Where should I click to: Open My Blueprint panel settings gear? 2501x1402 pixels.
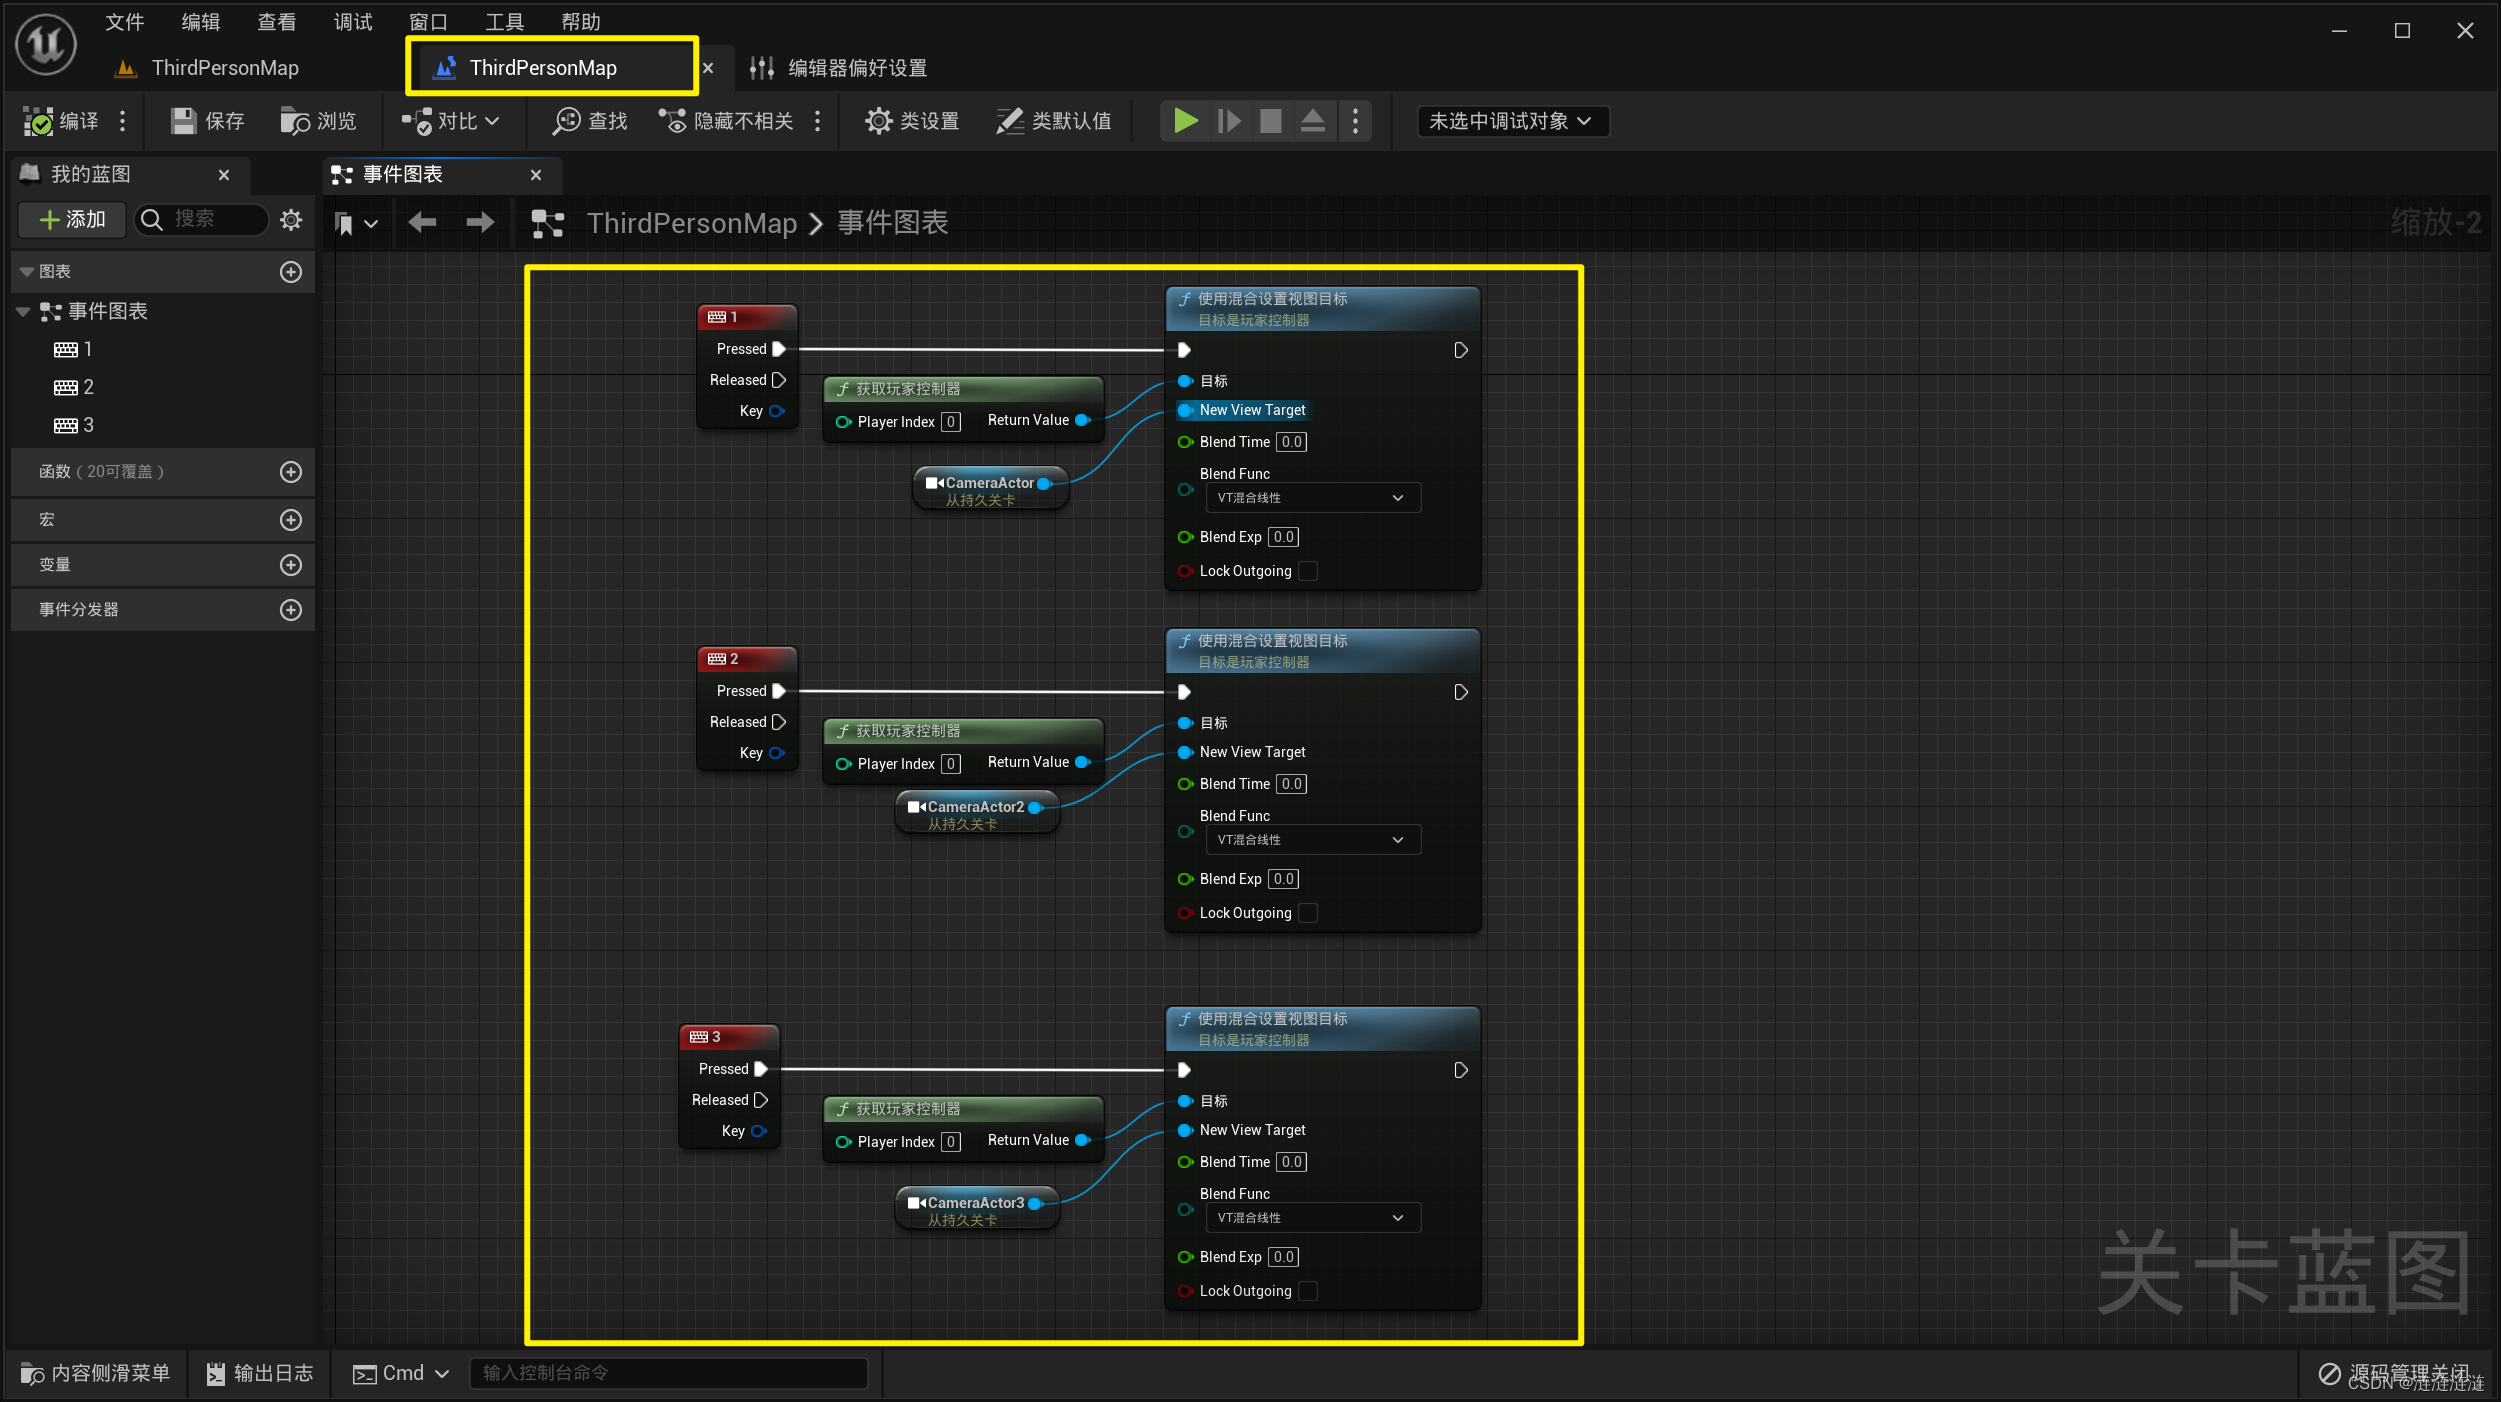click(x=291, y=219)
